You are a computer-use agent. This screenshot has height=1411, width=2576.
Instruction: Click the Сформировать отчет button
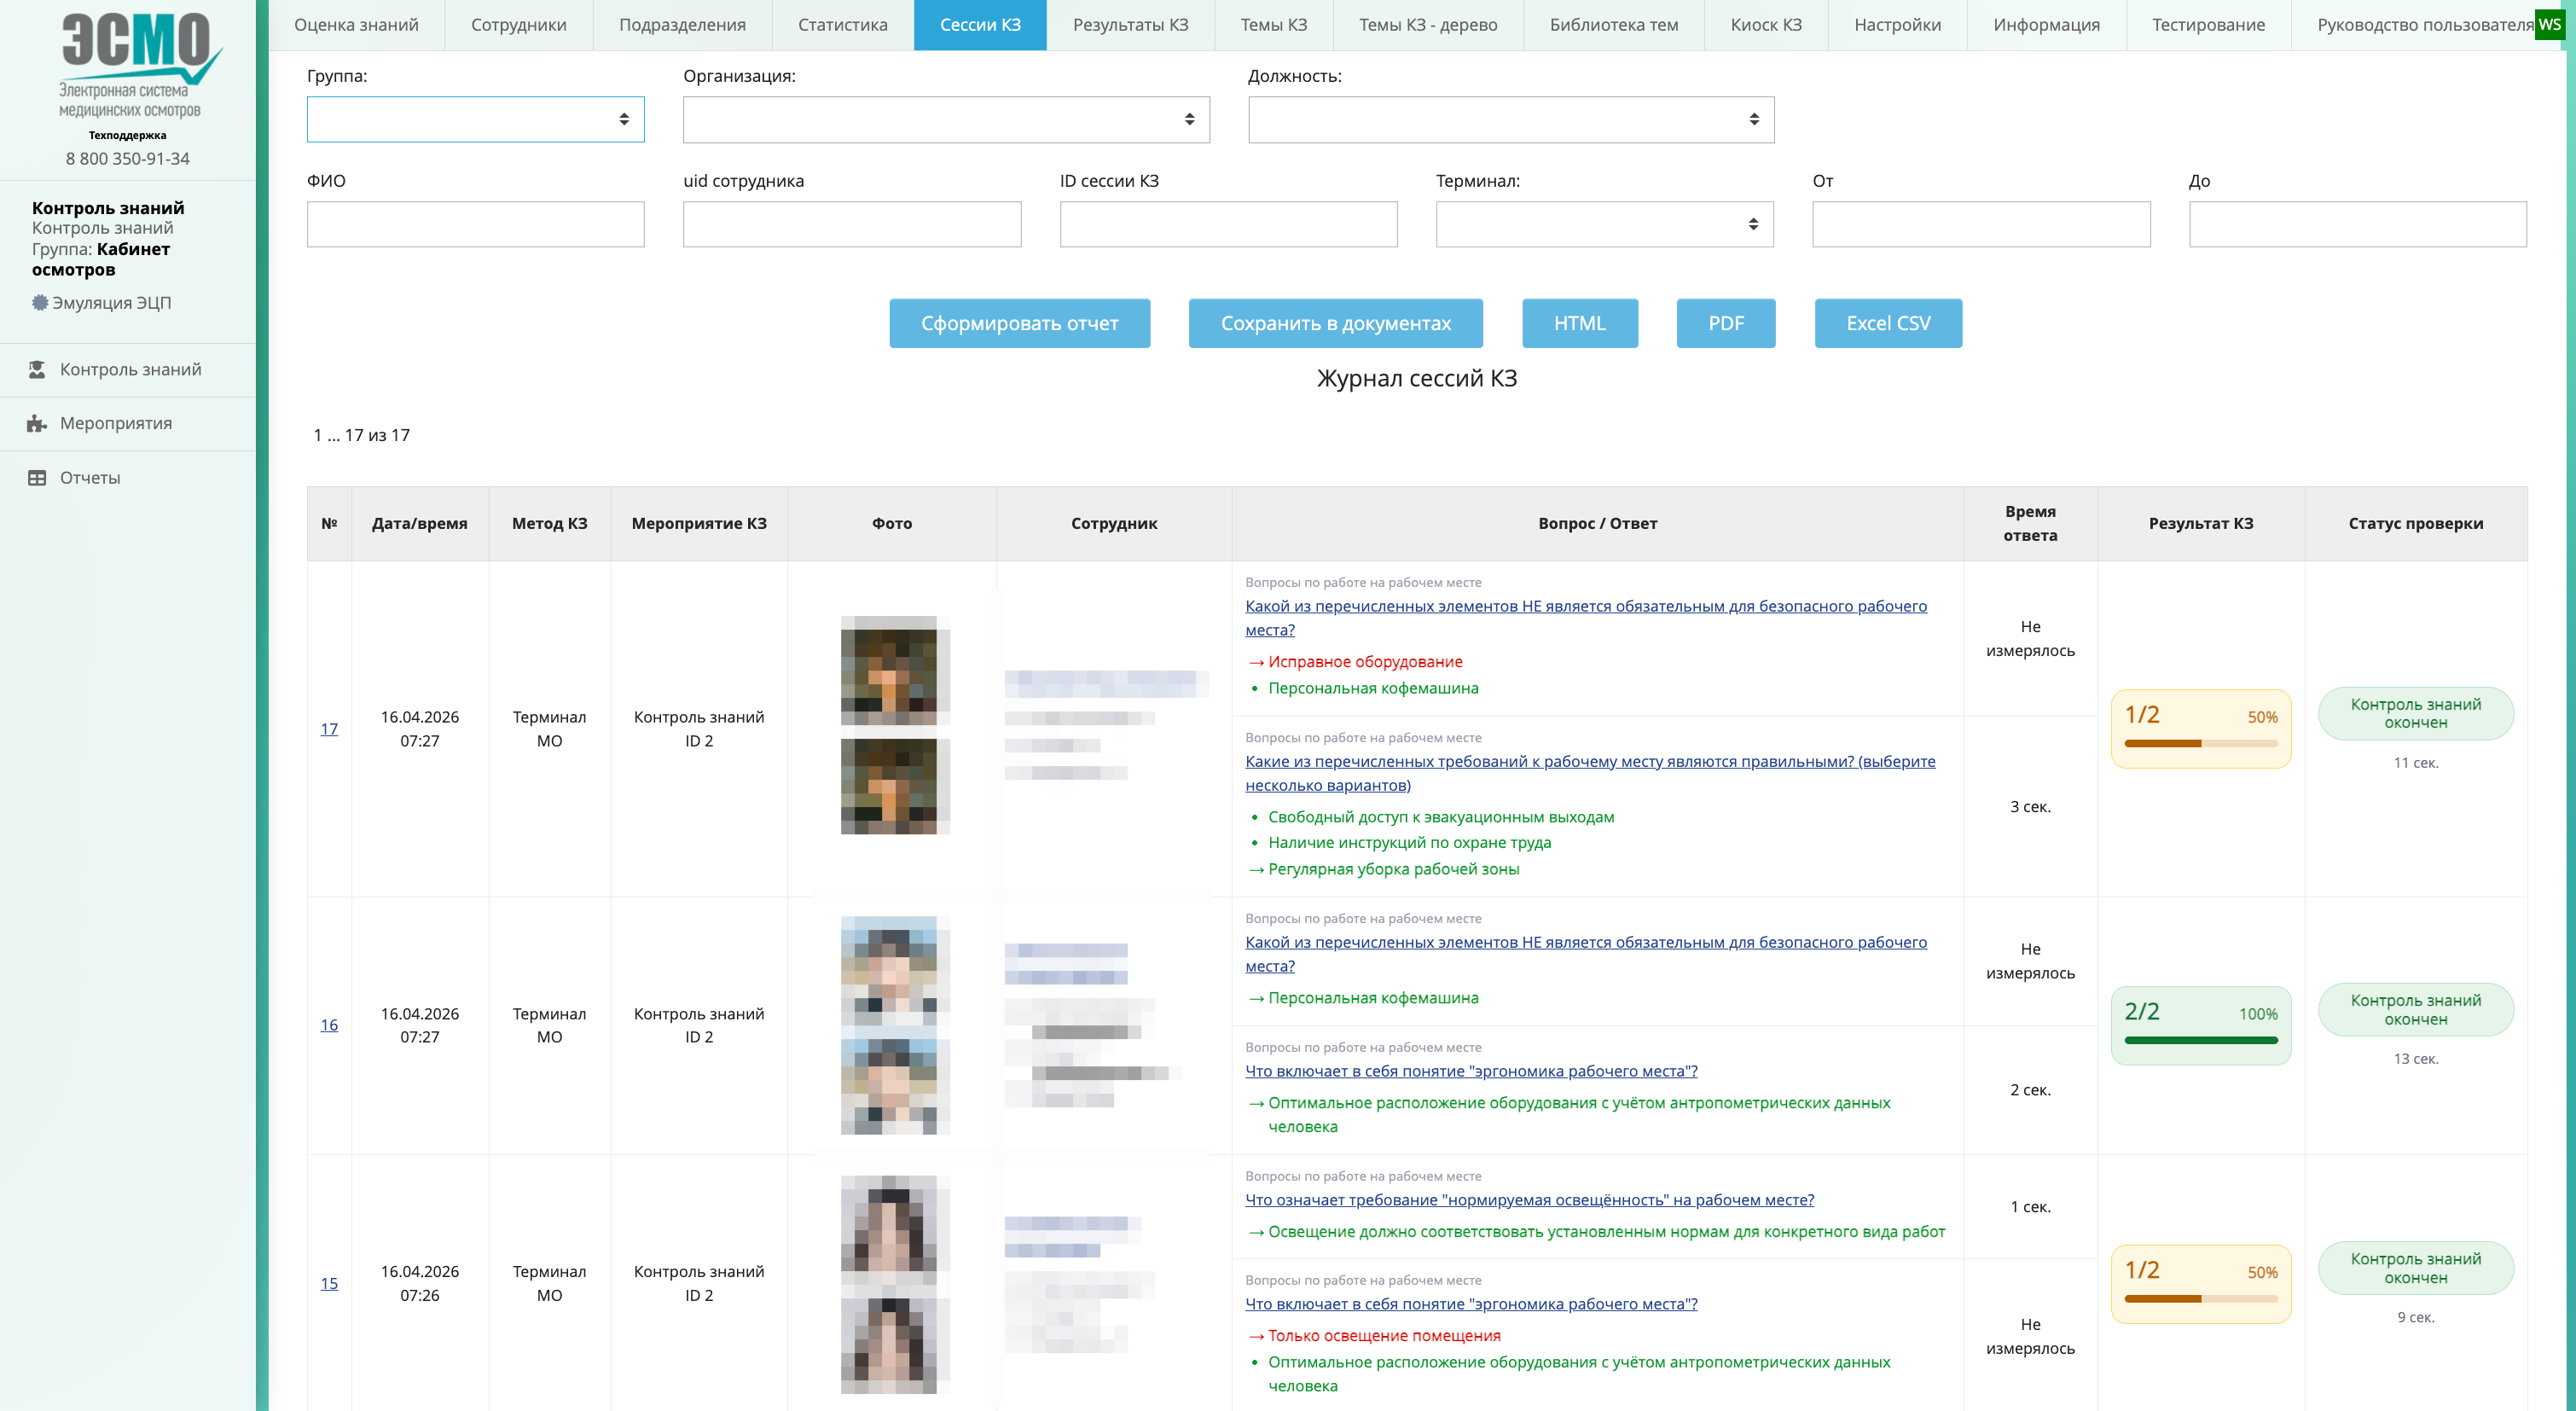point(1019,323)
